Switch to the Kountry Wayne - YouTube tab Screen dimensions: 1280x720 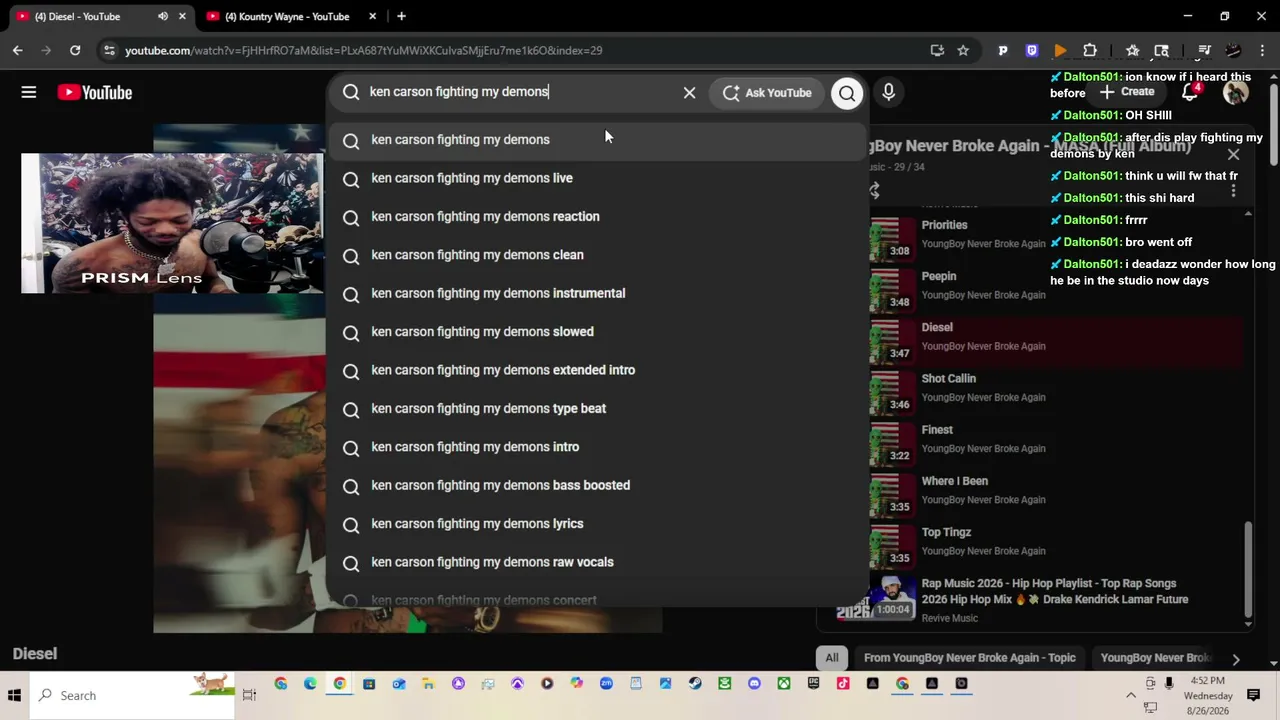click(289, 16)
